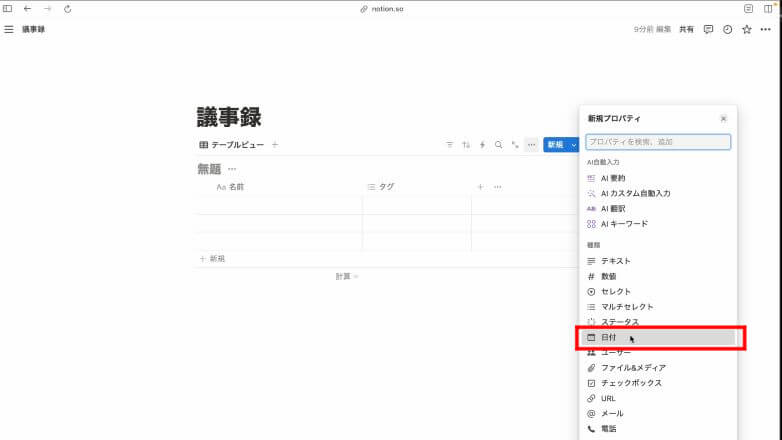This screenshot has width=782, height=440.
Task: Click the search magnifier in database toolbar
Action: click(x=498, y=145)
